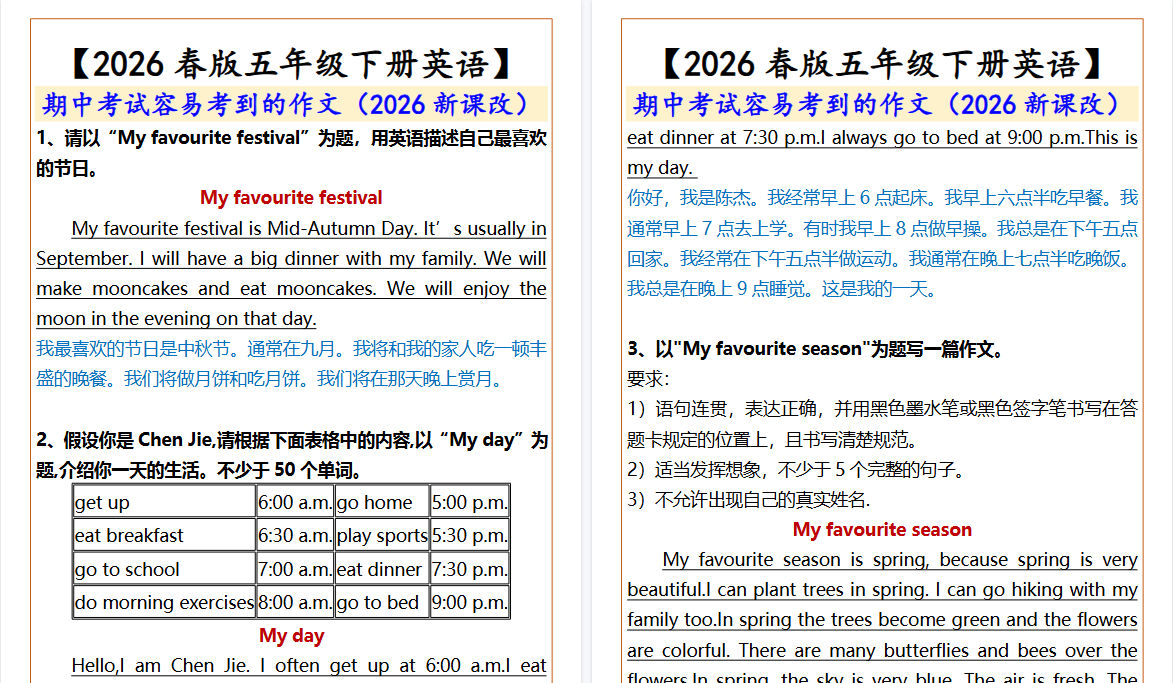Click the table cell 'do morning exercises'
The height and width of the screenshot is (683, 1173).
pos(164,602)
